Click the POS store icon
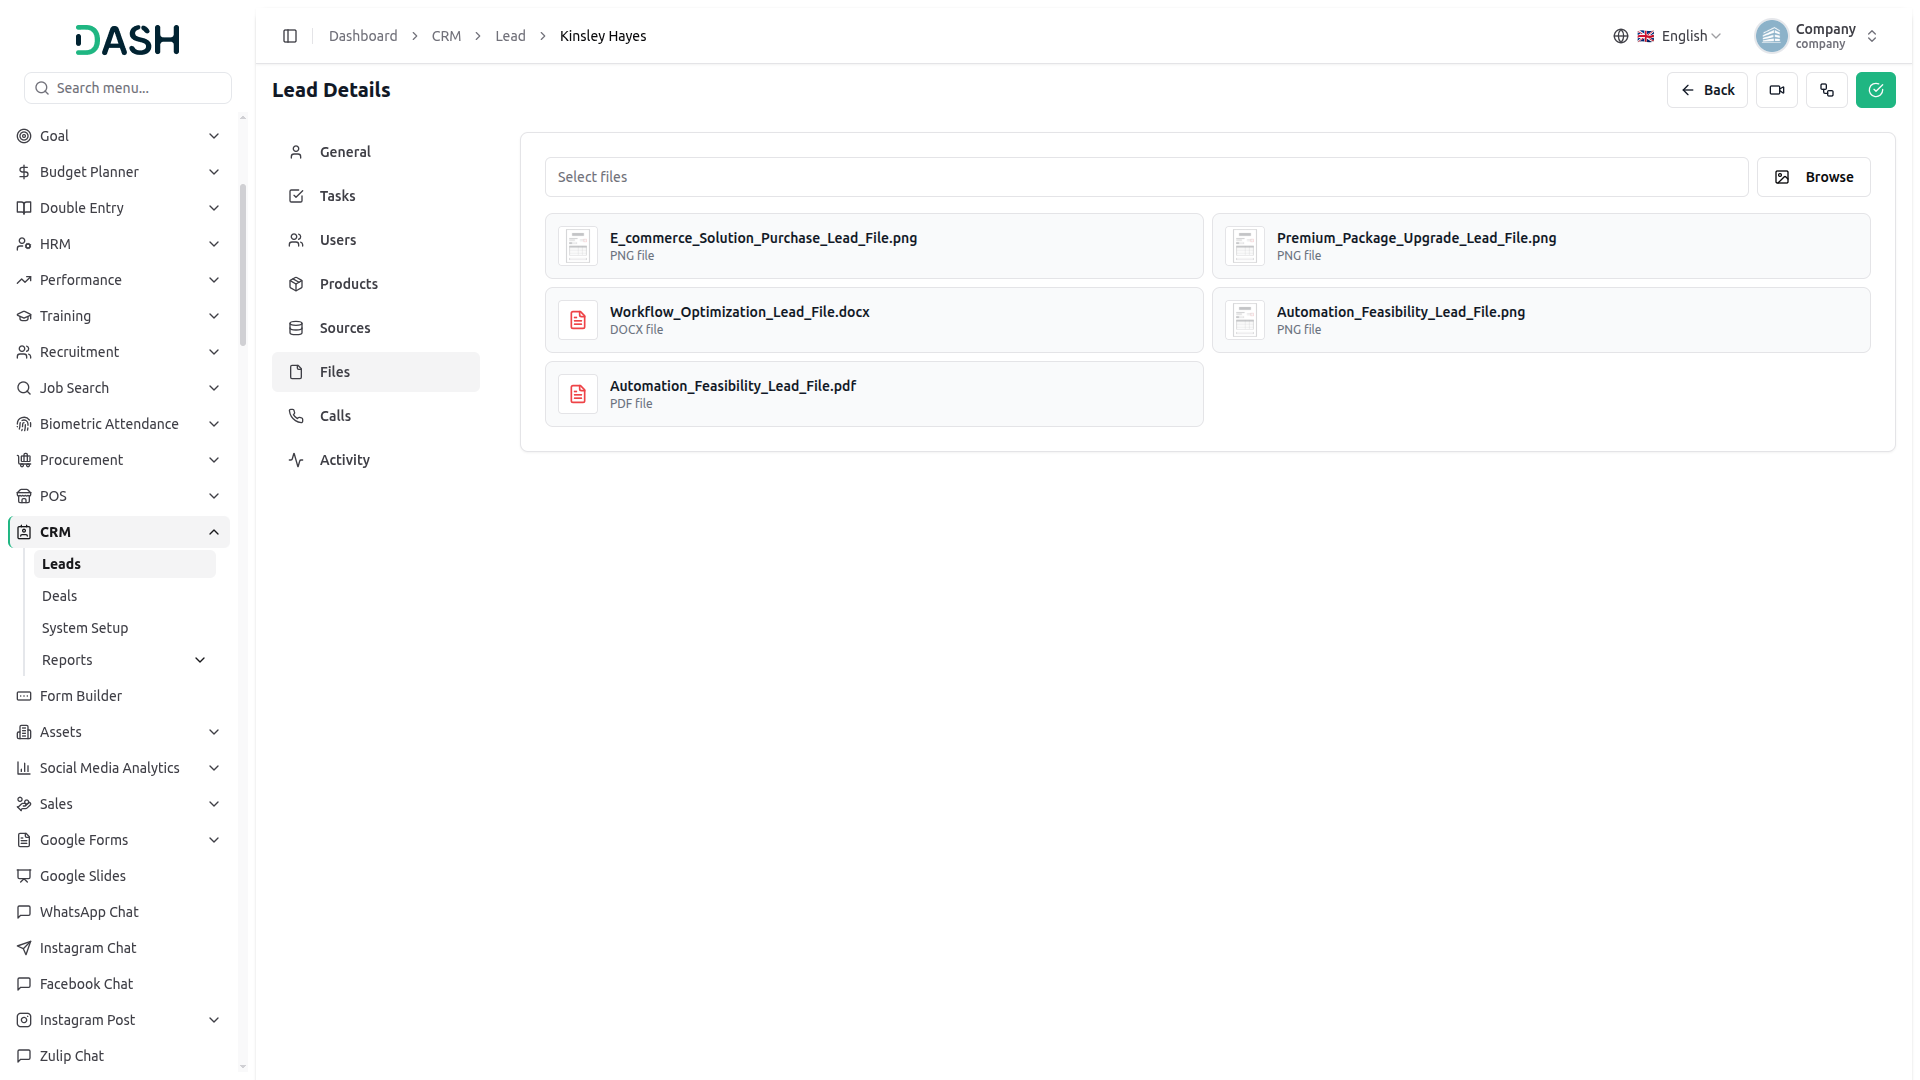 24,496
